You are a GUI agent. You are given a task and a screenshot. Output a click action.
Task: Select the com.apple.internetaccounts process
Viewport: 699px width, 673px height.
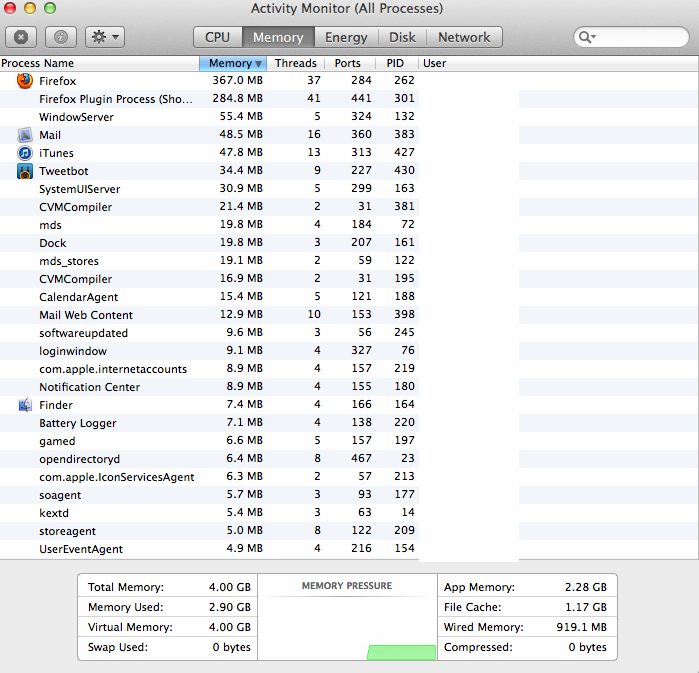[350, 369]
